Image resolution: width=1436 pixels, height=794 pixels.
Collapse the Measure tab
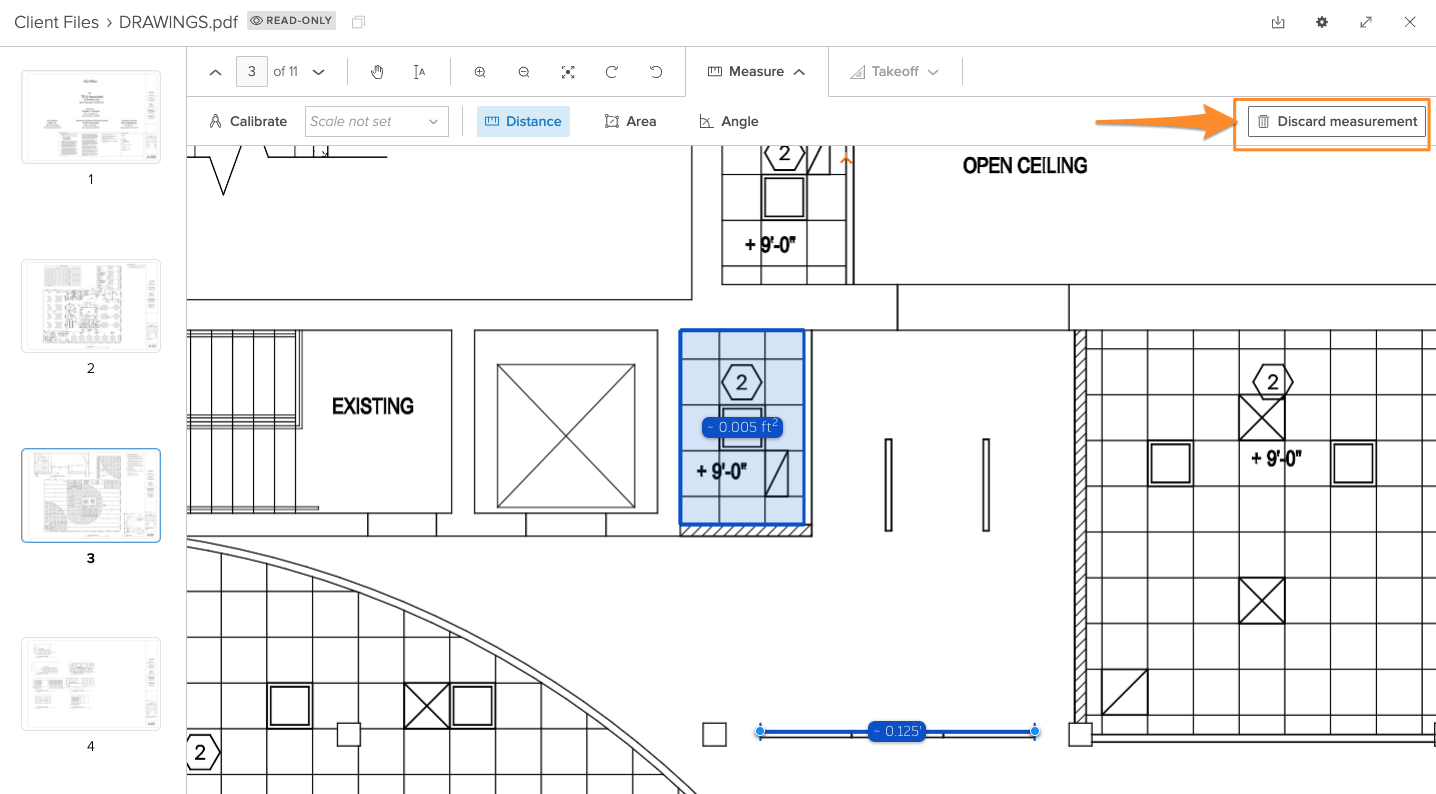pos(757,72)
